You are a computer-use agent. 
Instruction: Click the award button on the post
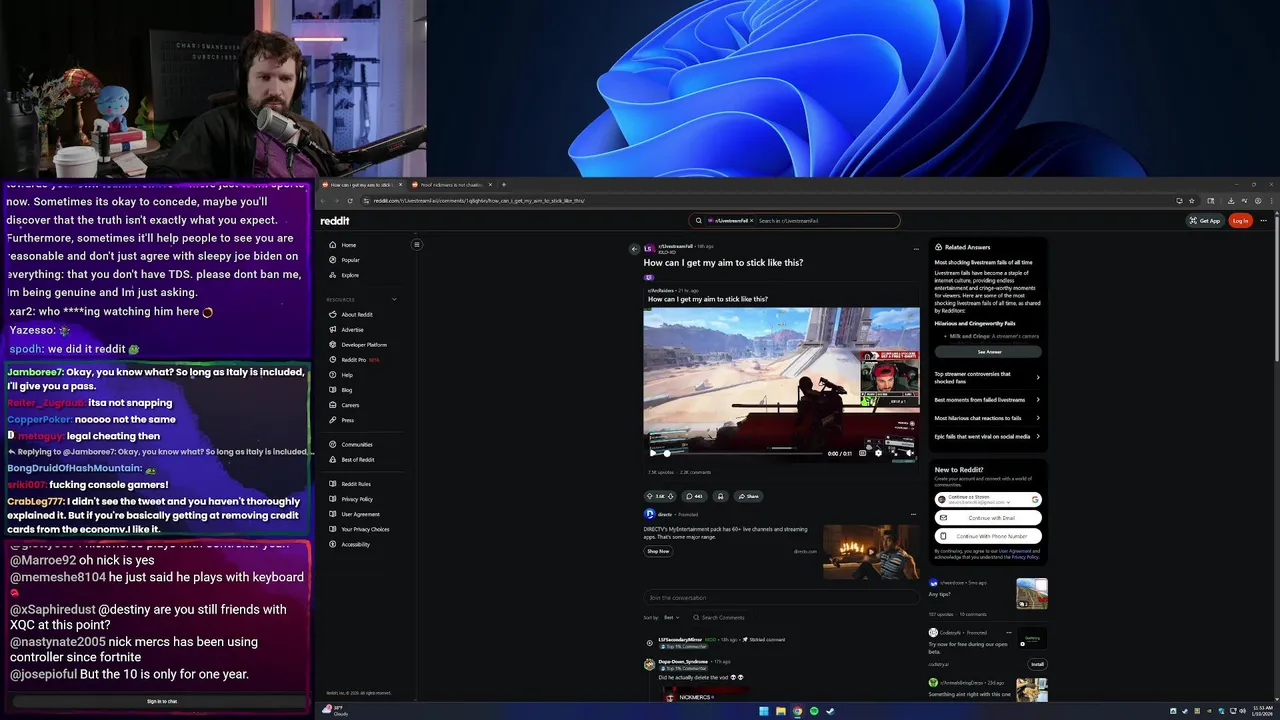pyautogui.click(x=720, y=496)
